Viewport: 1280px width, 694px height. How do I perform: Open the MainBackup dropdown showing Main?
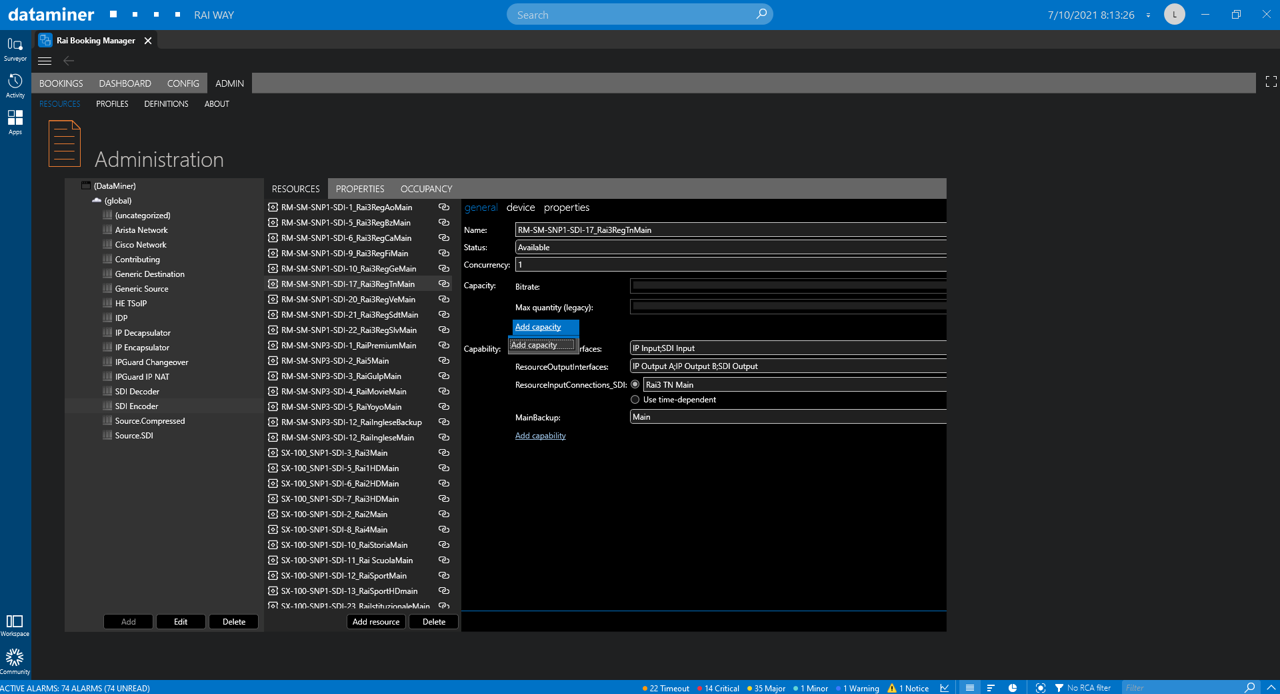[x=788, y=417]
